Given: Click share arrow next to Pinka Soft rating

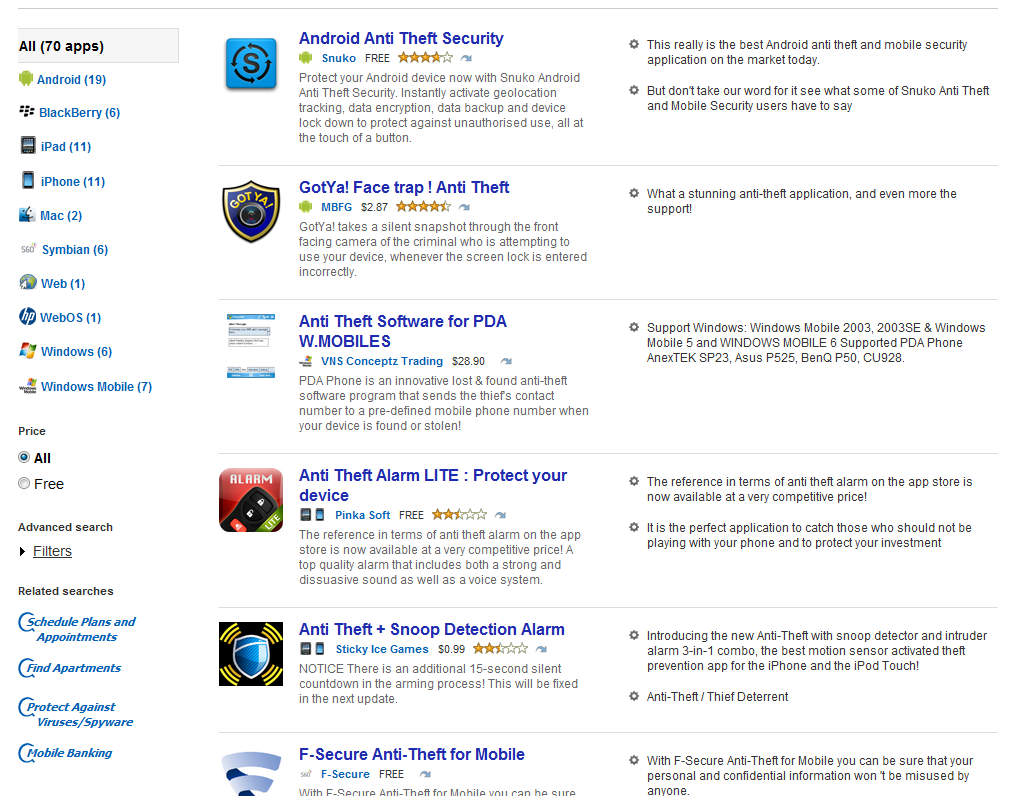Looking at the screenshot, I should tap(500, 515).
